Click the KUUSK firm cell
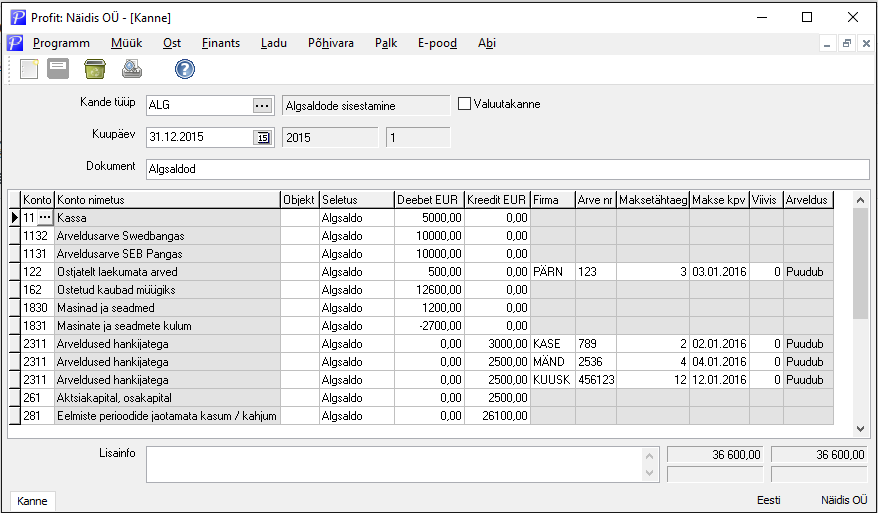The image size is (878, 513). point(553,379)
